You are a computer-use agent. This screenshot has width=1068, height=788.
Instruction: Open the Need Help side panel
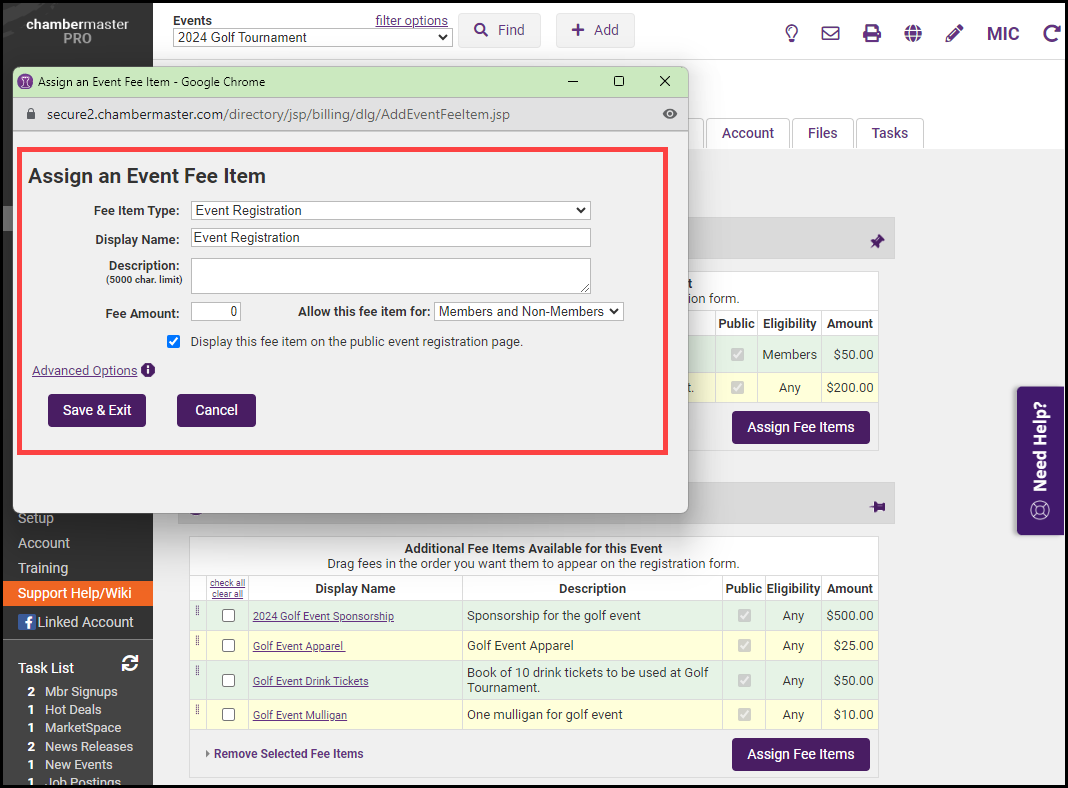click(x=1040, y=460)
